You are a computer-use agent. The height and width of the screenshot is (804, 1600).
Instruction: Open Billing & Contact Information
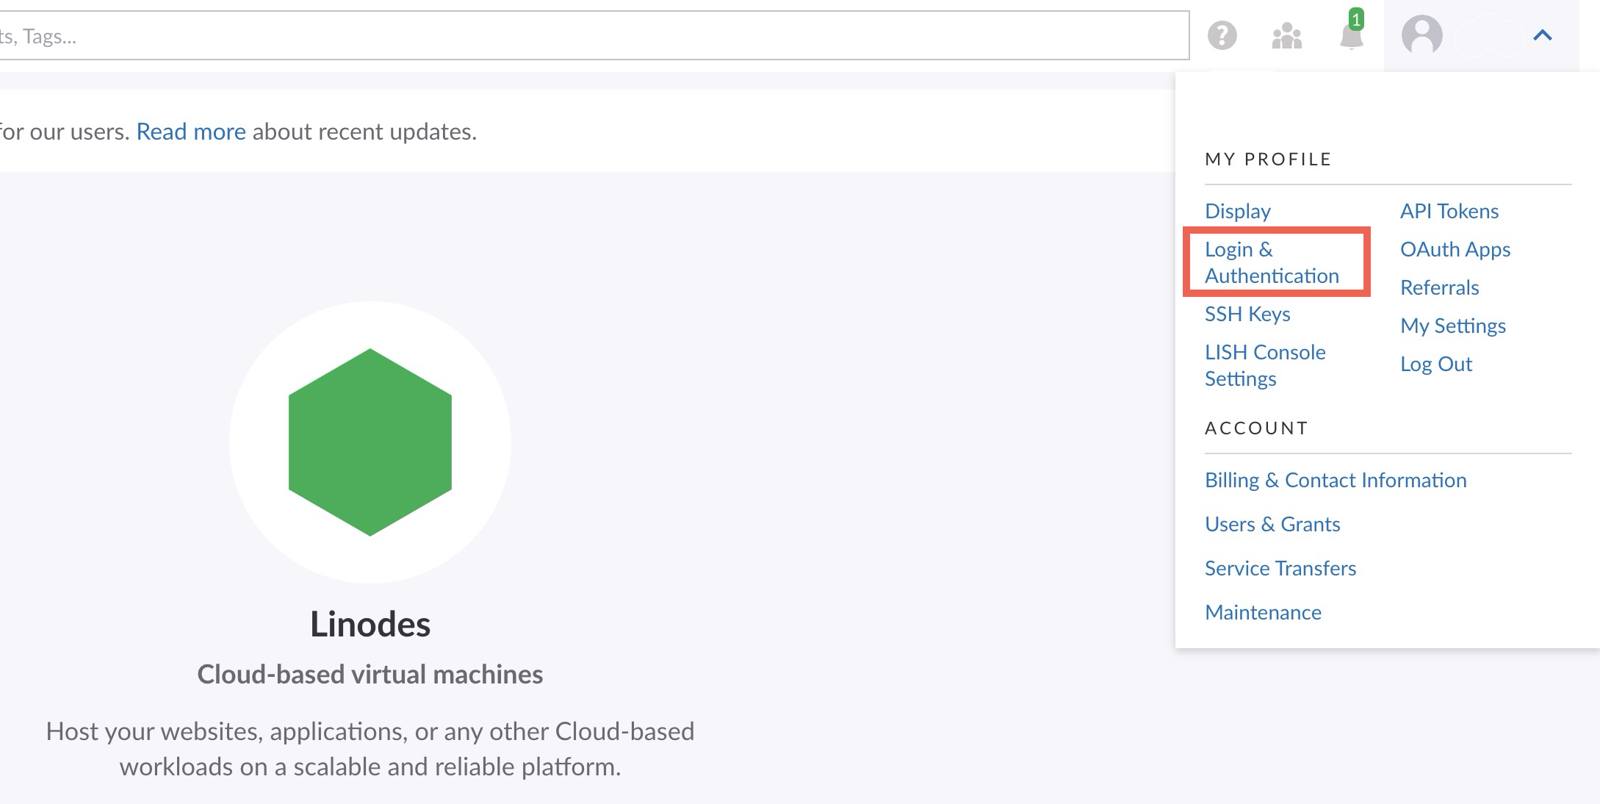(1335, 480)
